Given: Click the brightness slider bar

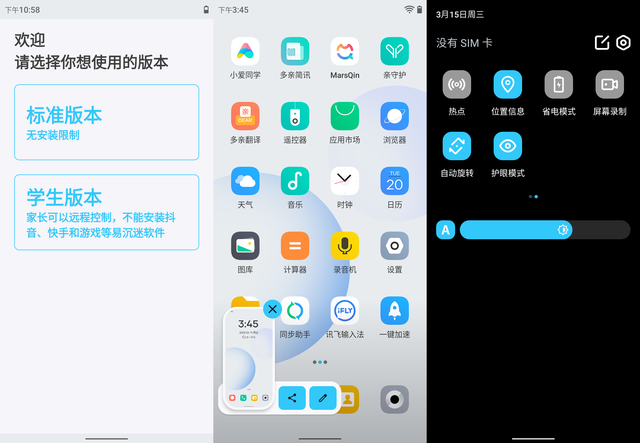Looking at the screenshot, I should pyautogui.click(x=545, y=230).
